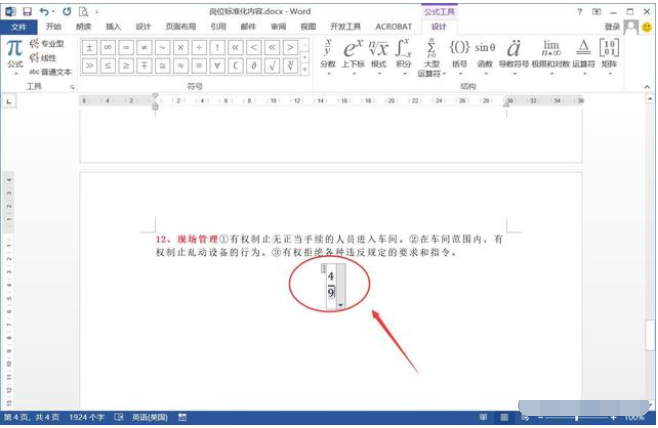Open the 公式 (Equation) pi button
This screenshot has width=658, height=428.
[x=15, y=52]
